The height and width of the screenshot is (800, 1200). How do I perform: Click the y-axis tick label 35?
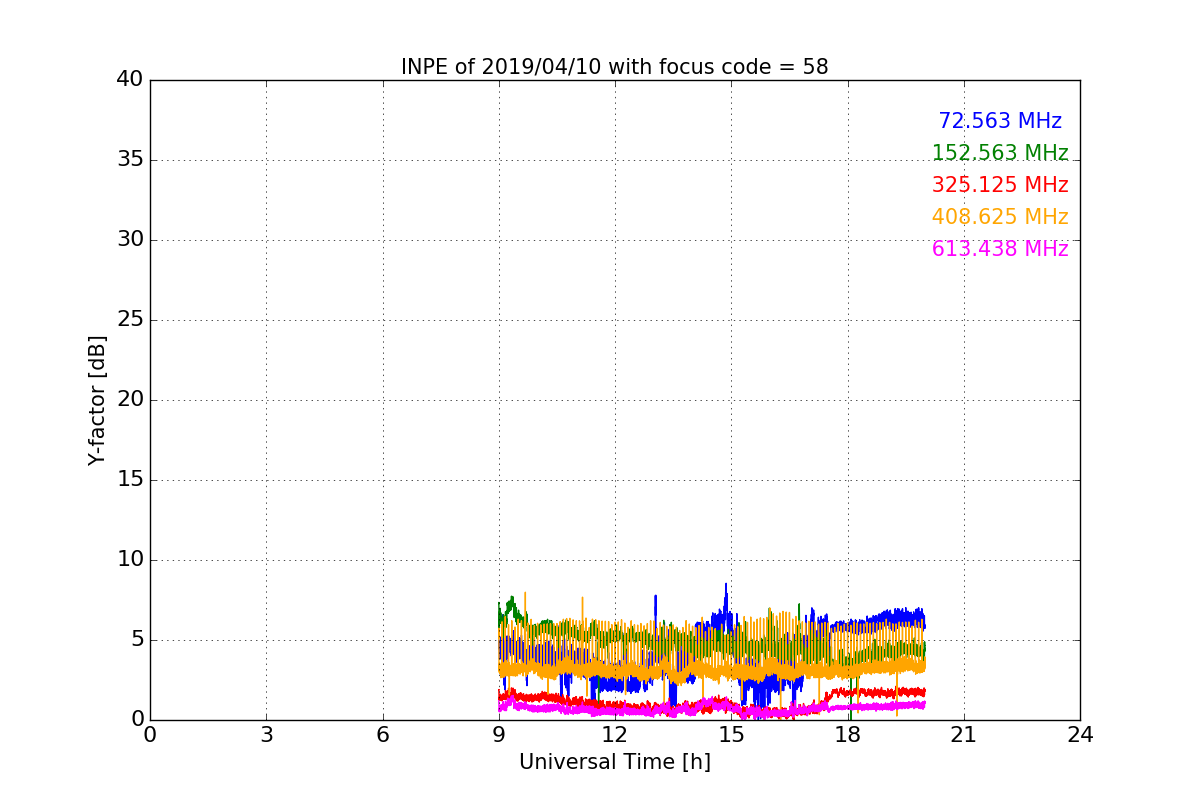click(x=129, y=160)
